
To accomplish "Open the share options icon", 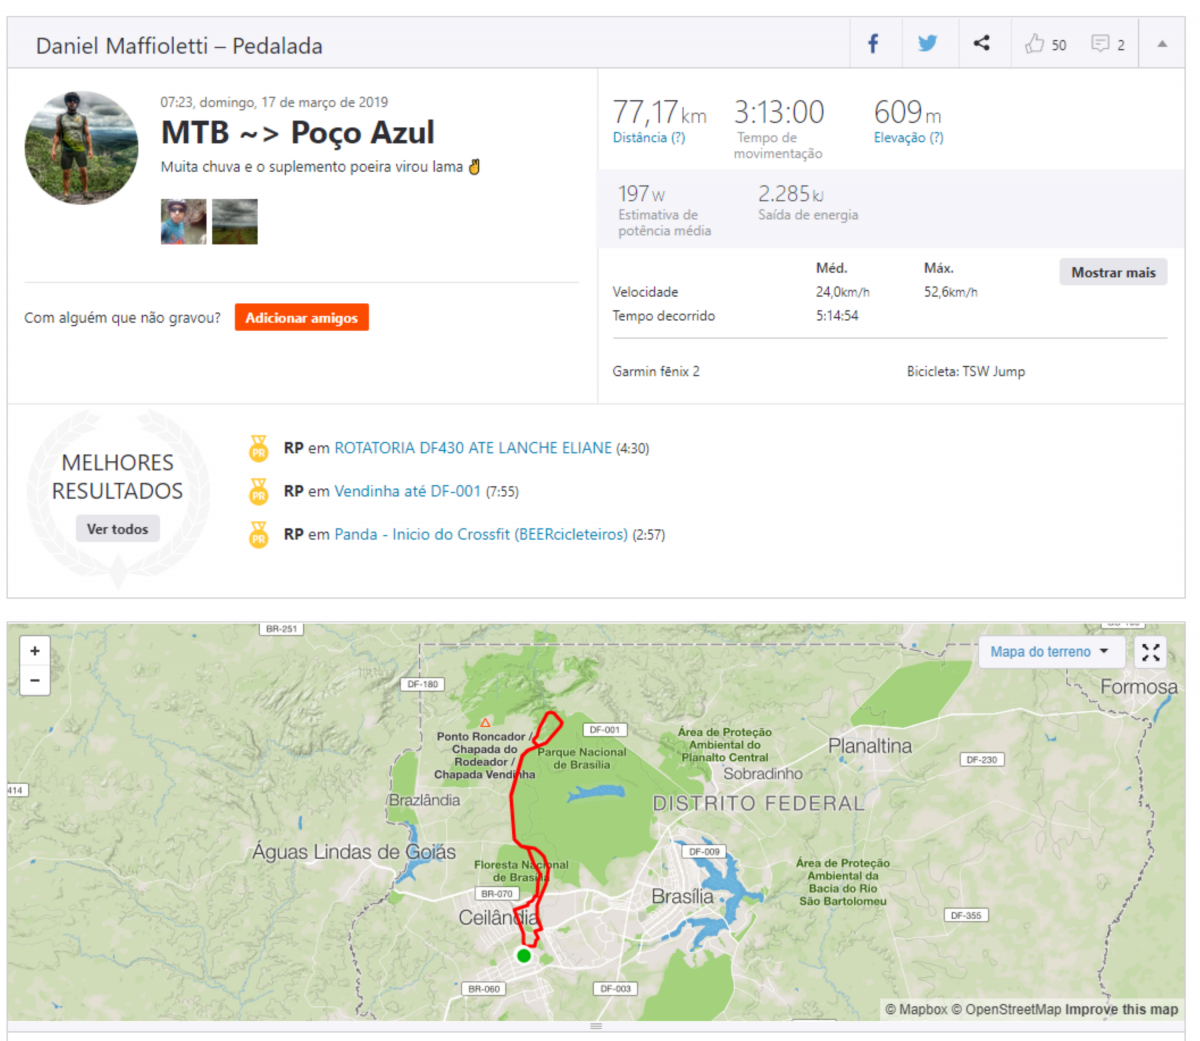I will [981, 43].
